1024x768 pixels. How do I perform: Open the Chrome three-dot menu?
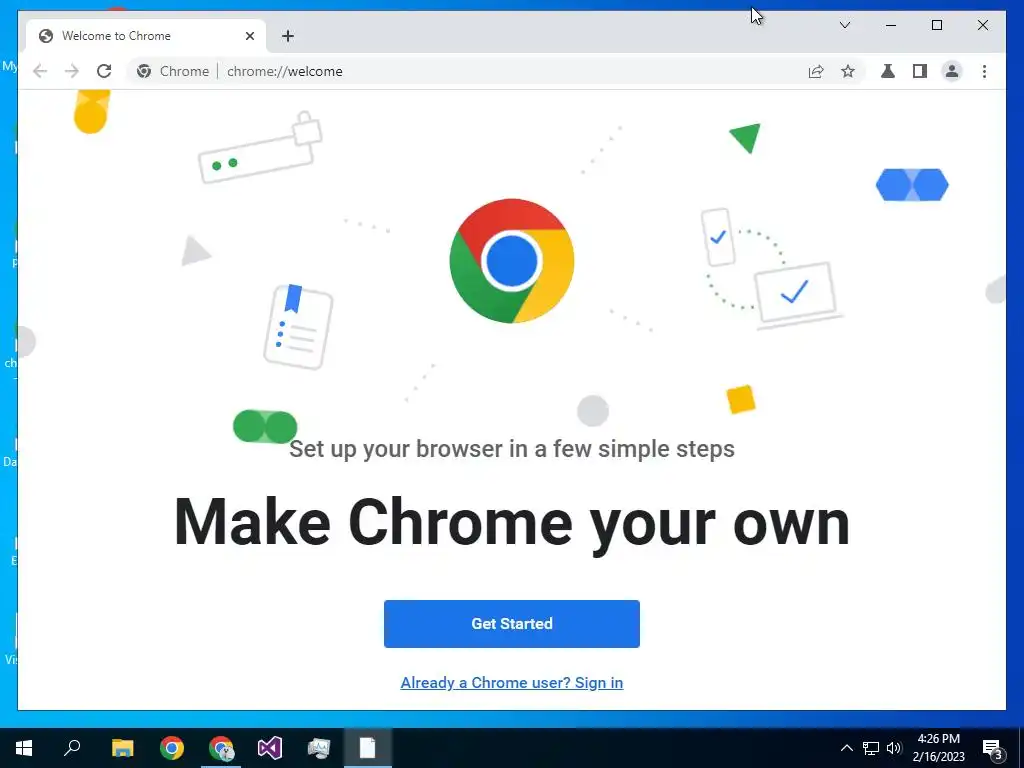984,71
